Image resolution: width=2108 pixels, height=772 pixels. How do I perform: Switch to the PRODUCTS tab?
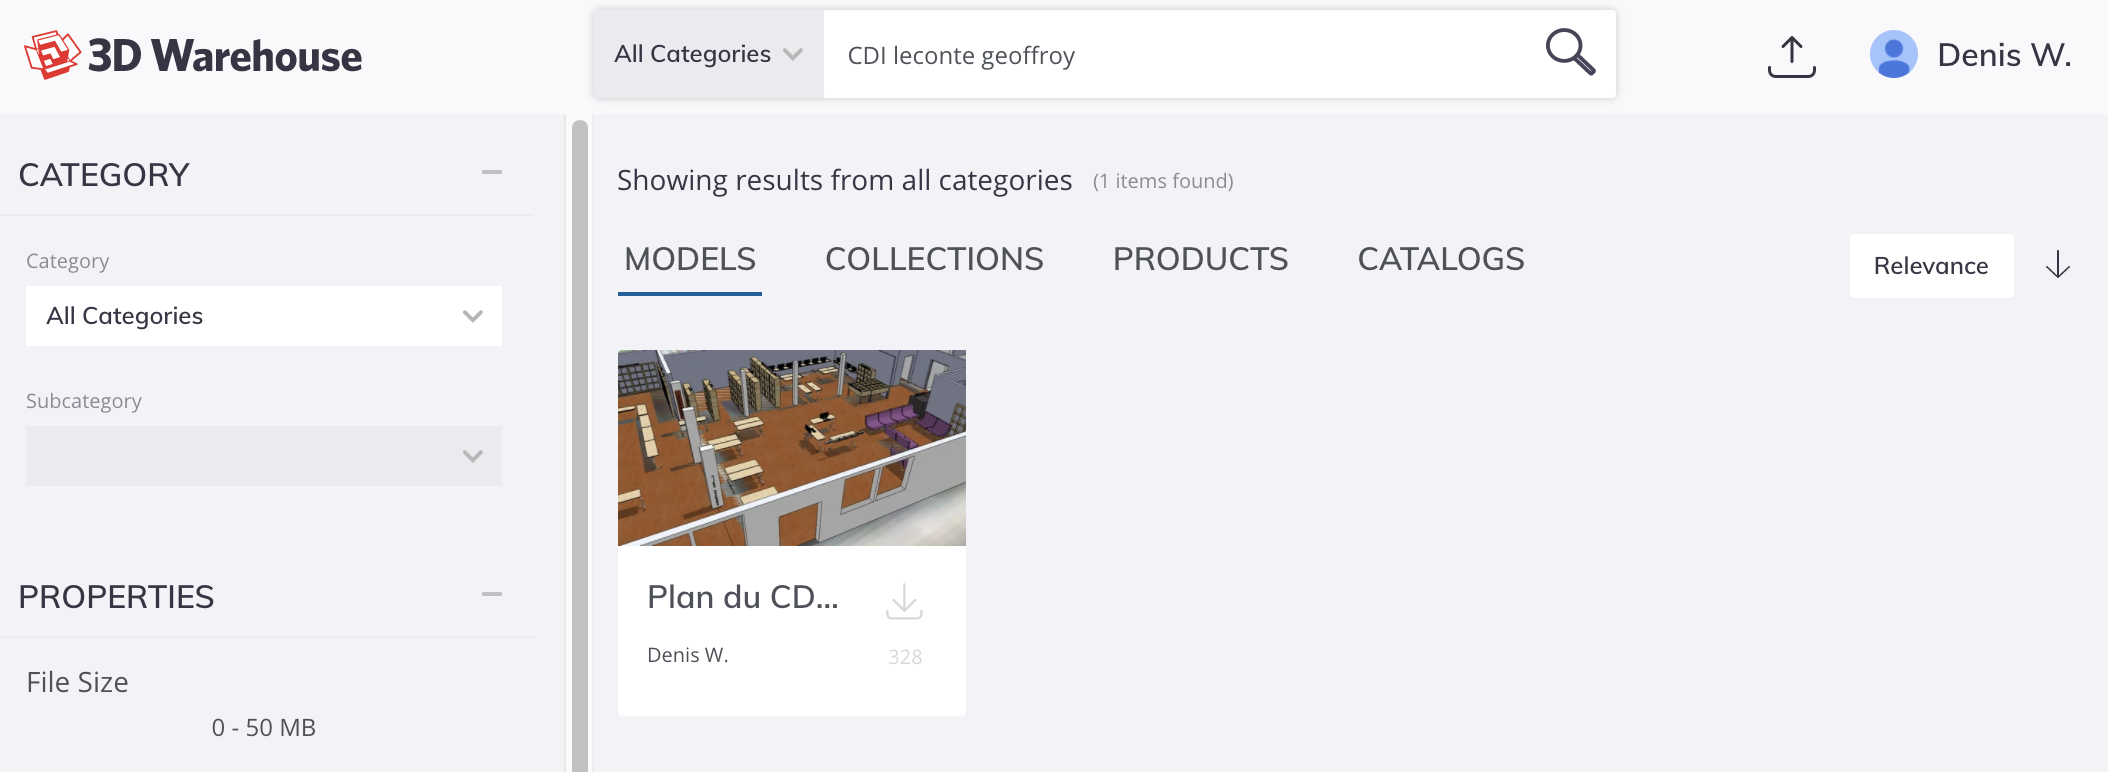pos(1200,259)
